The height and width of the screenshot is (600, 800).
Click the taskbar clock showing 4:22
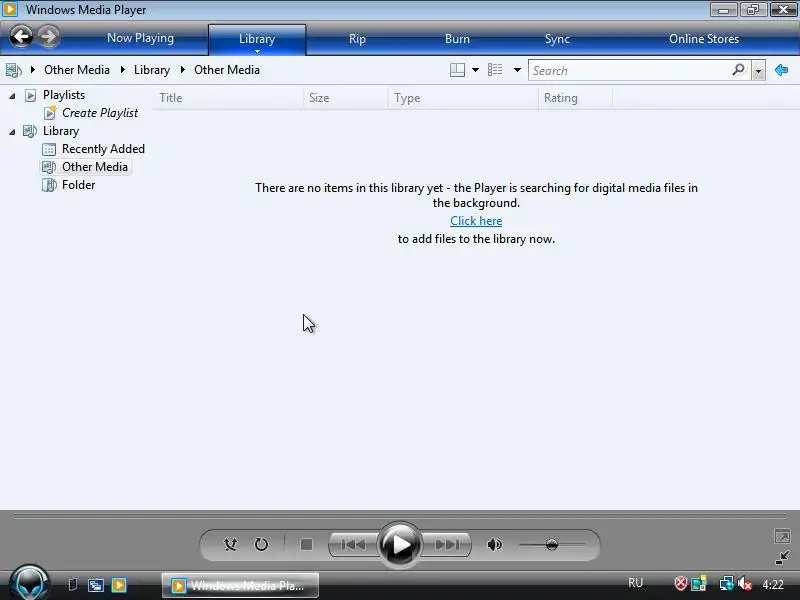[x=773, y=585]
